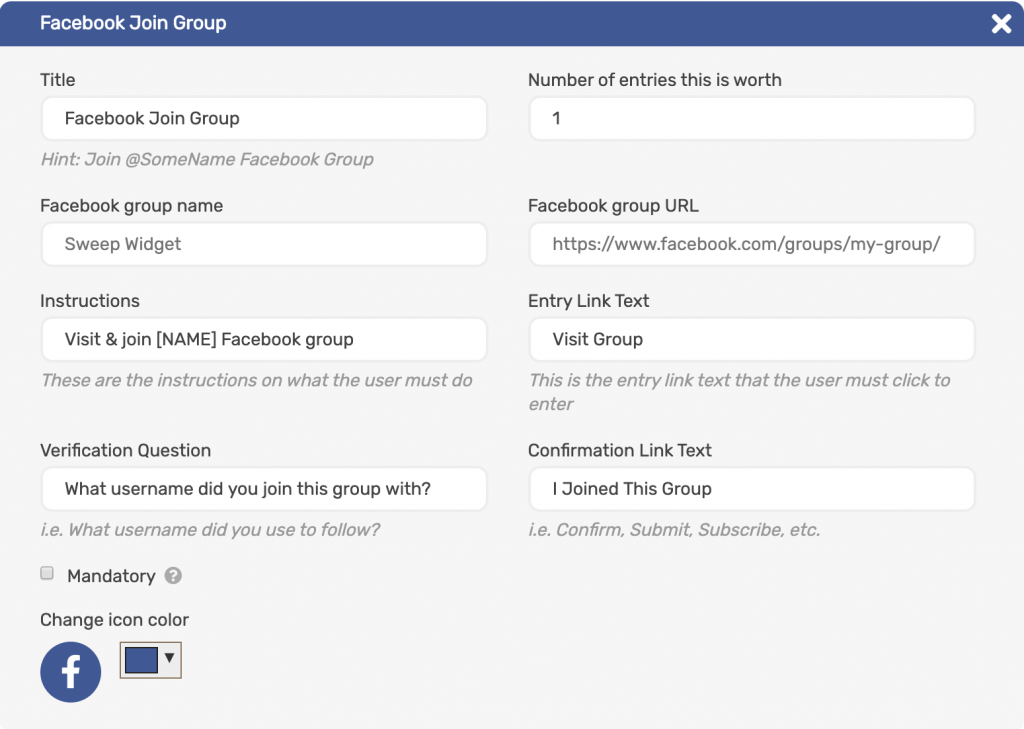Close the Facebook Join Group dialog
The height and width of the screenshot is (729, 1024).
point(1000,24)
